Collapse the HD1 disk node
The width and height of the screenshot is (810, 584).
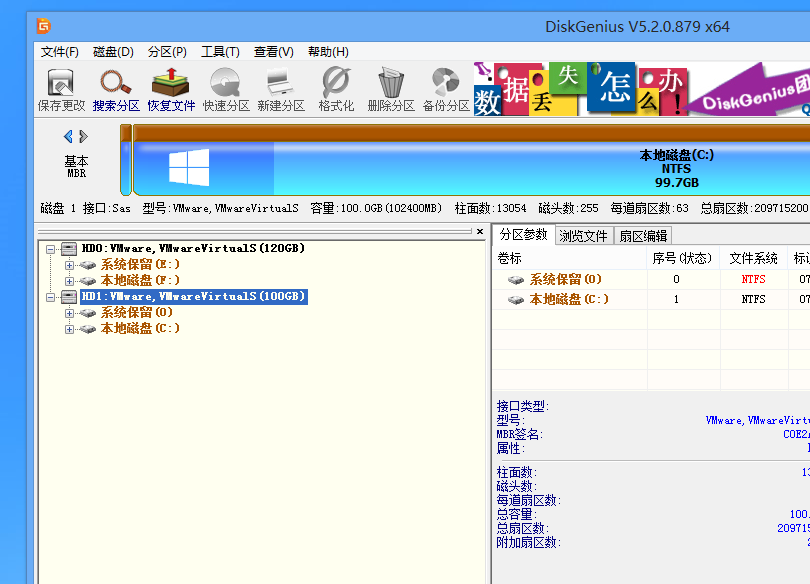50,297
